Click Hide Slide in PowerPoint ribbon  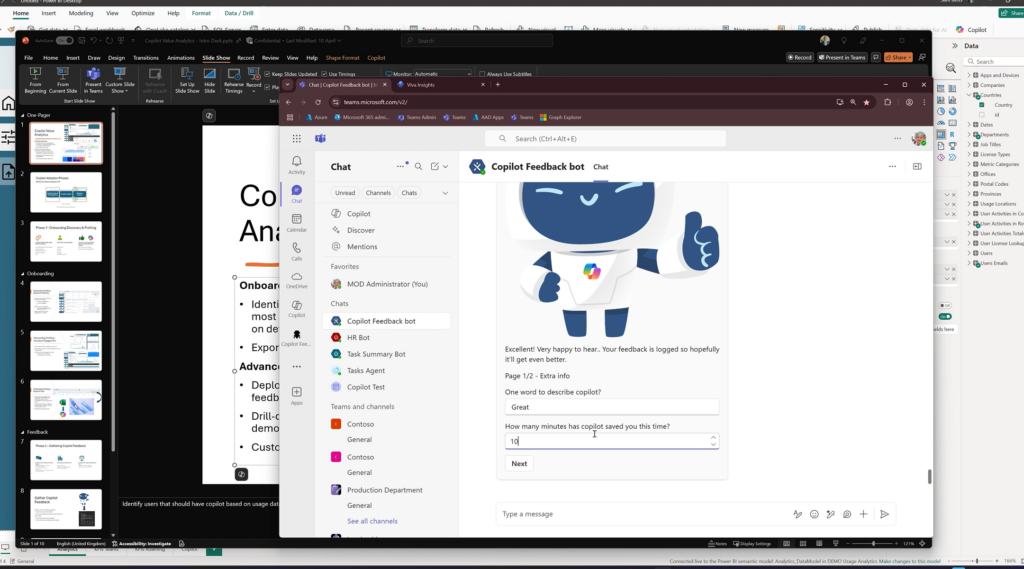click(x=210, y=80)
